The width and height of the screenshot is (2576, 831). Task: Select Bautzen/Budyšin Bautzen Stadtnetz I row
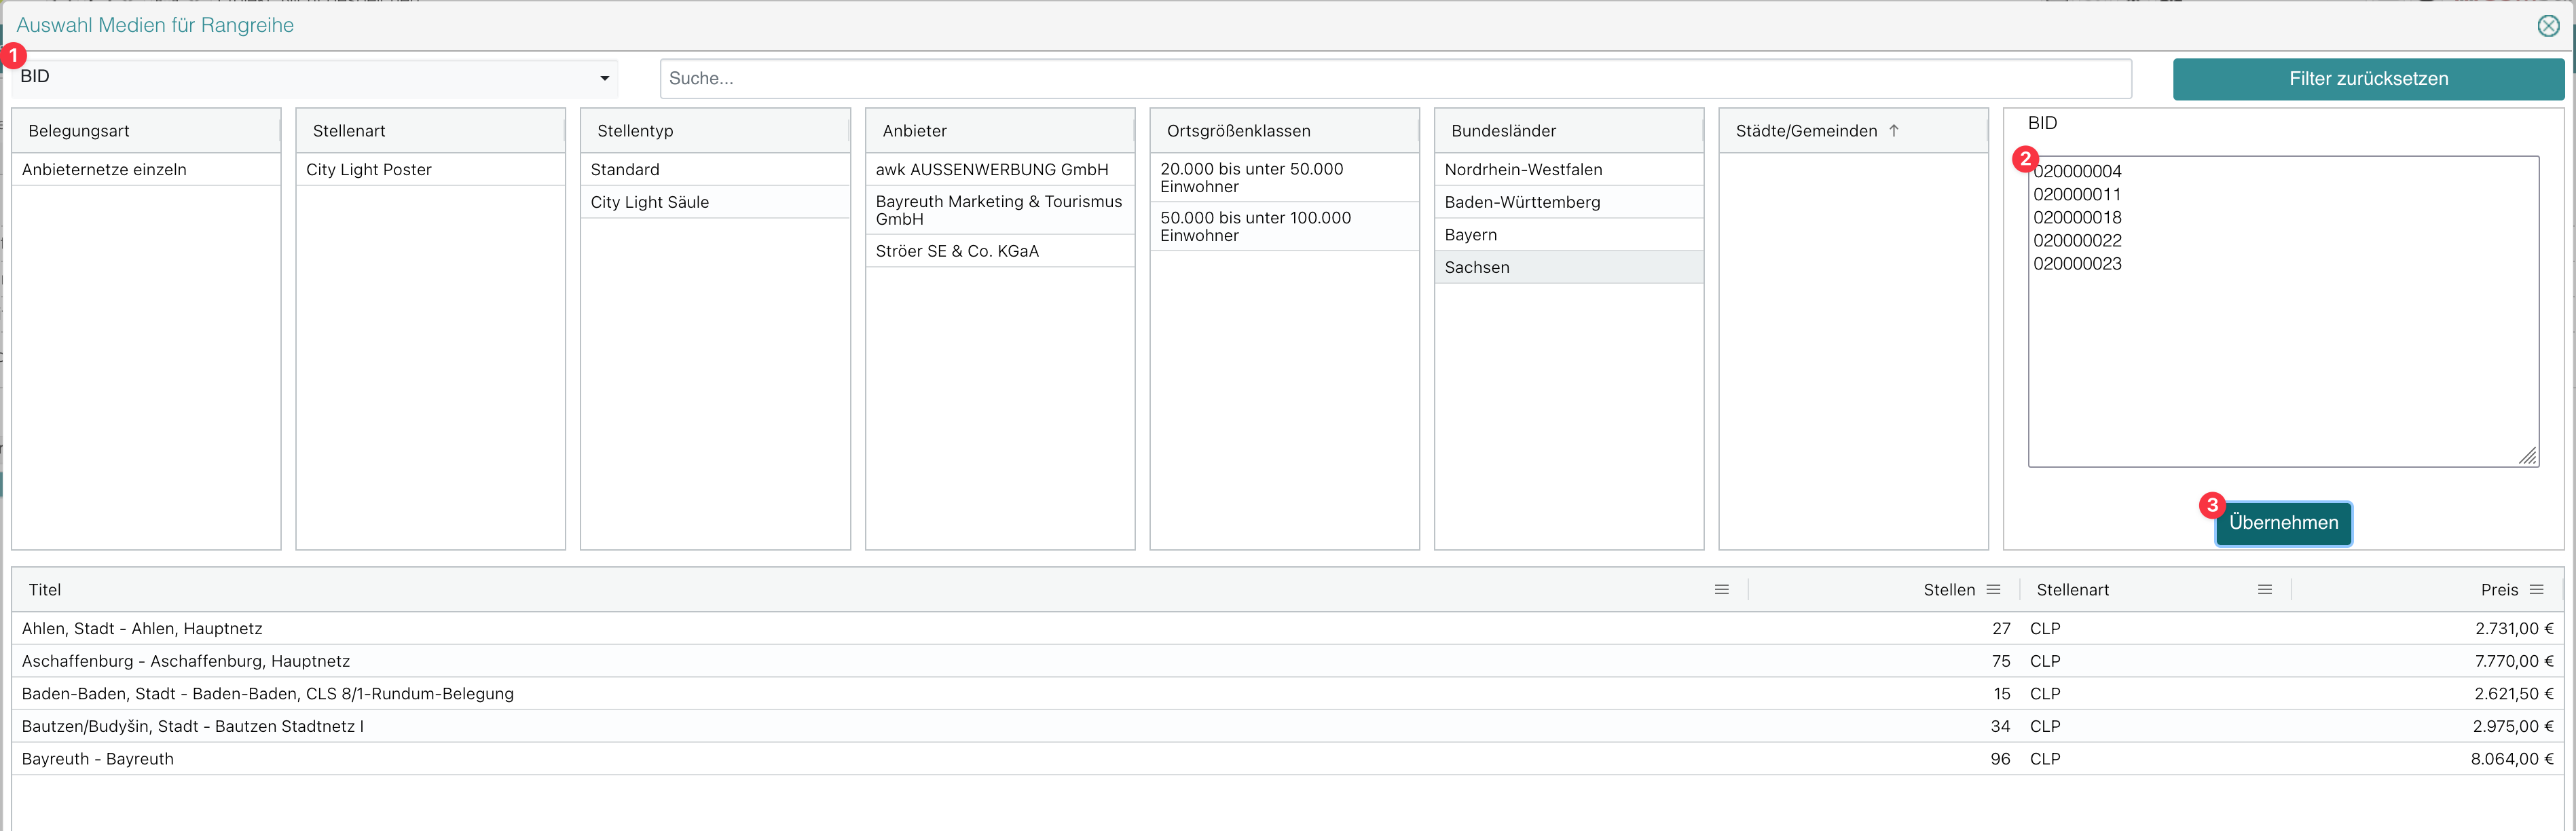pos(1287,726)
